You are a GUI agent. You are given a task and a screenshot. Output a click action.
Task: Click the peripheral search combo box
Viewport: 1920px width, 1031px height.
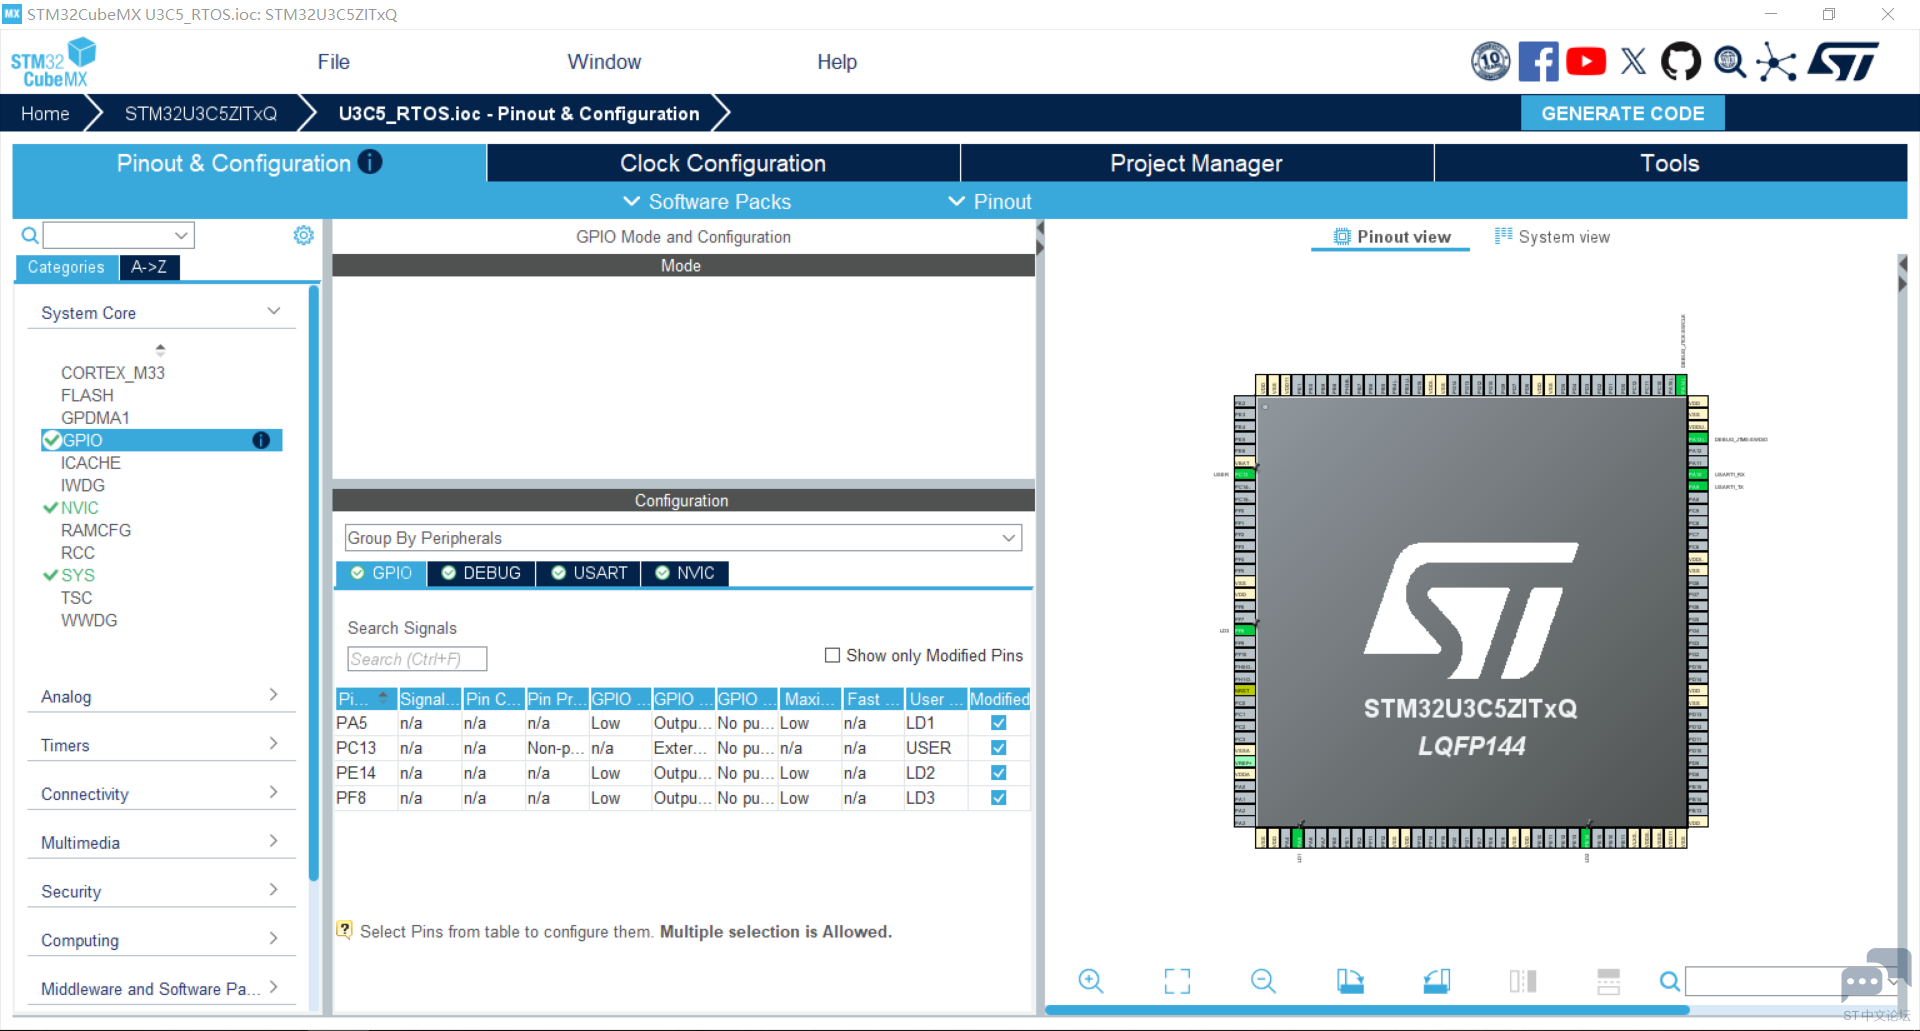coord(118,235)
